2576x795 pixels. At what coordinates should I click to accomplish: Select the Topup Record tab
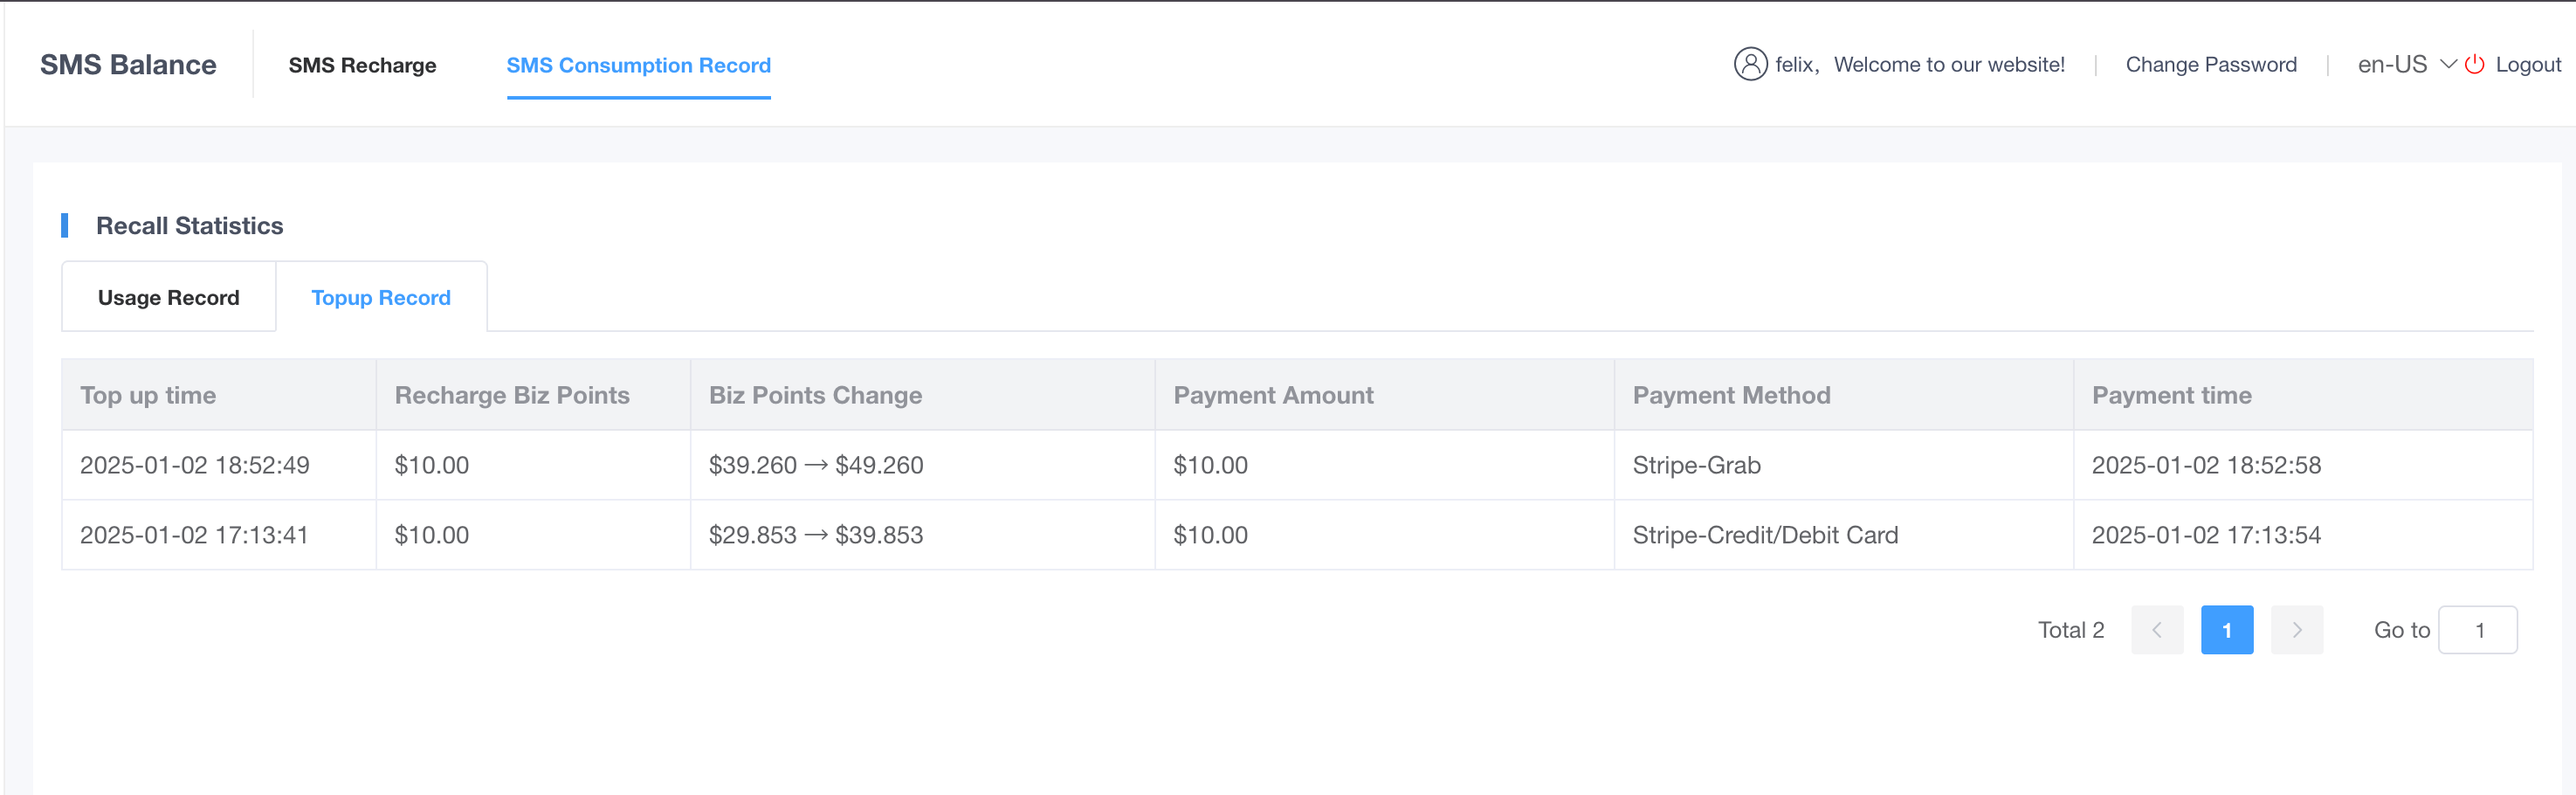point(381,297)
